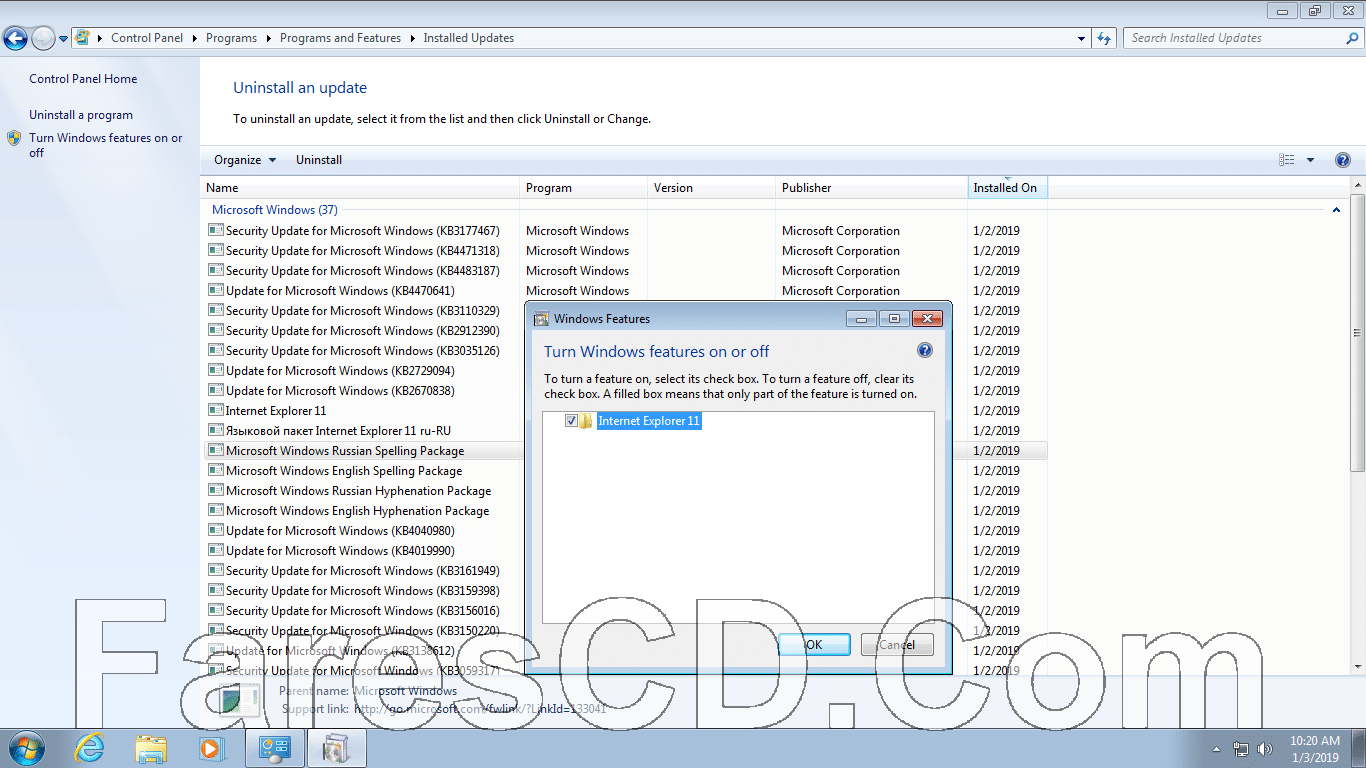Sort list by Name column header

[361, 188]
